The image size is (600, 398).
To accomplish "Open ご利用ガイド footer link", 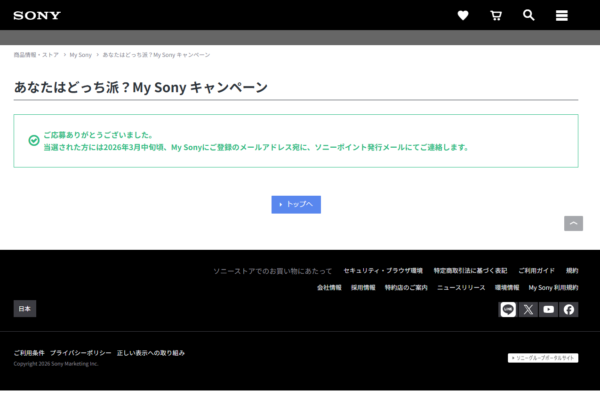I will [536, 271].
